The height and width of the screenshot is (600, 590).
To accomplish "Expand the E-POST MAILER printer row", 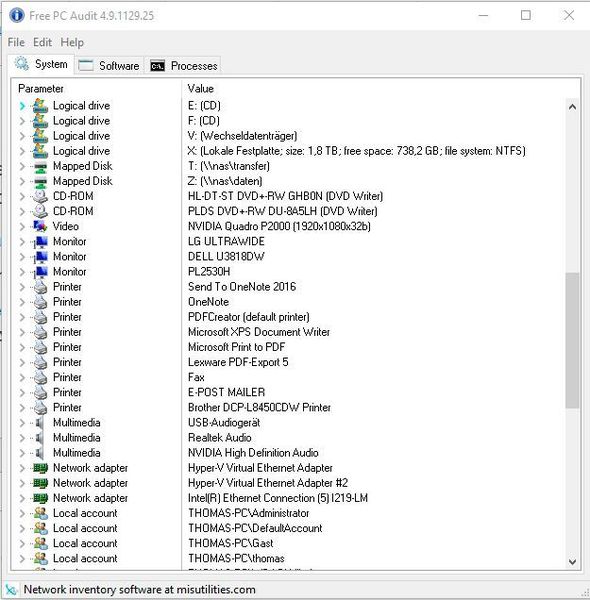I will (22, 393).
